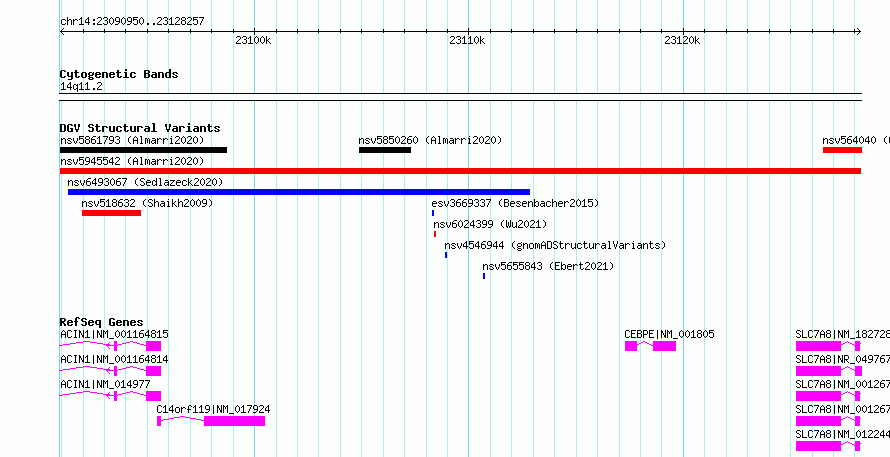890x457 pixels.
Task: Click the small blue mark under nsv5655843
Action: click(484, 276)
